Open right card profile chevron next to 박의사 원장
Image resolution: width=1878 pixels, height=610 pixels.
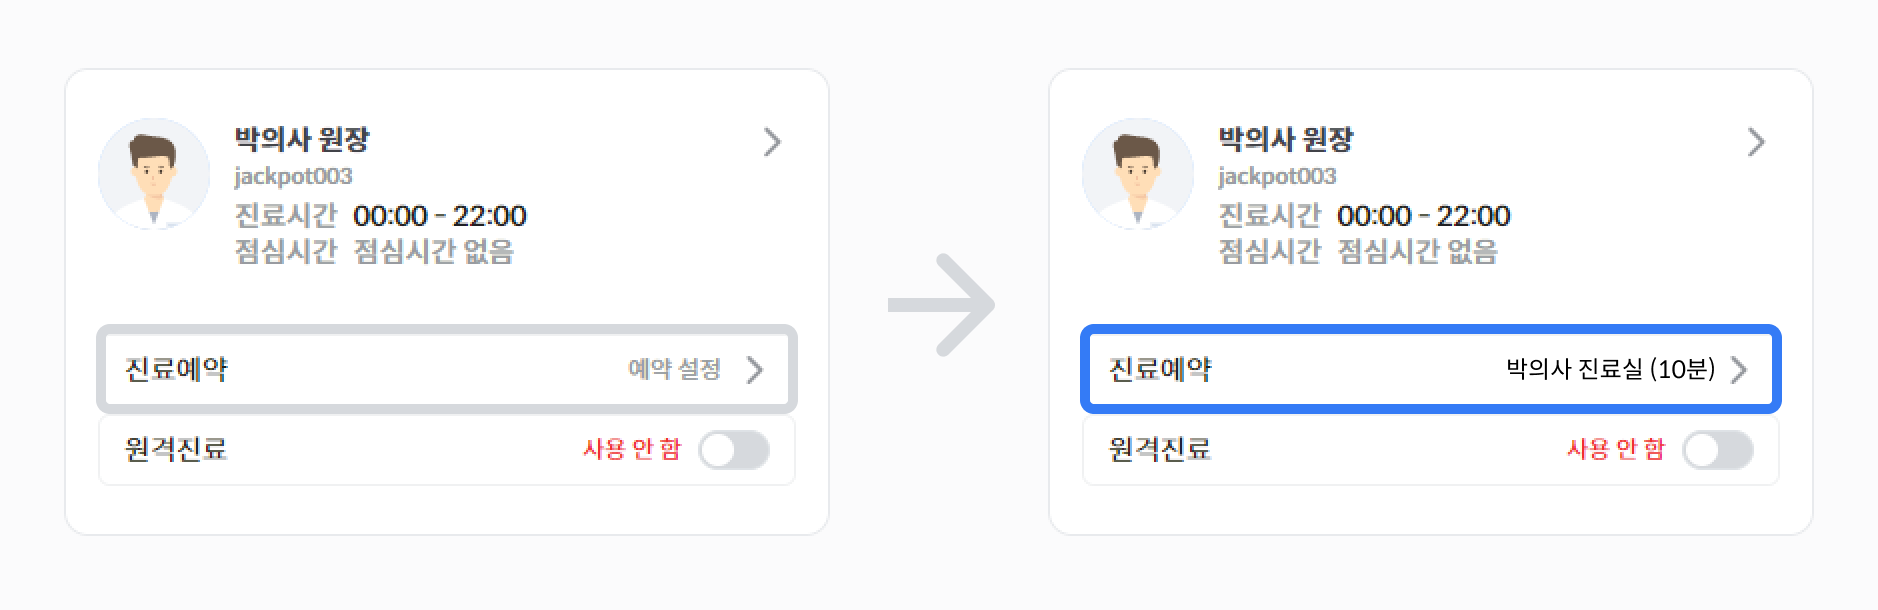[x=1756, y=142]
